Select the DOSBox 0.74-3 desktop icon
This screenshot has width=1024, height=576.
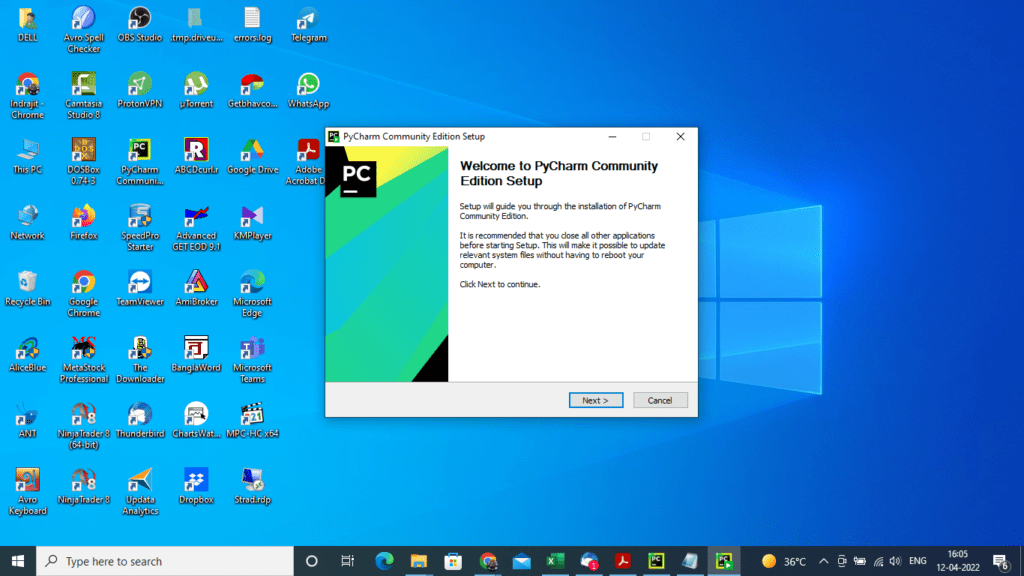[84, 162]
